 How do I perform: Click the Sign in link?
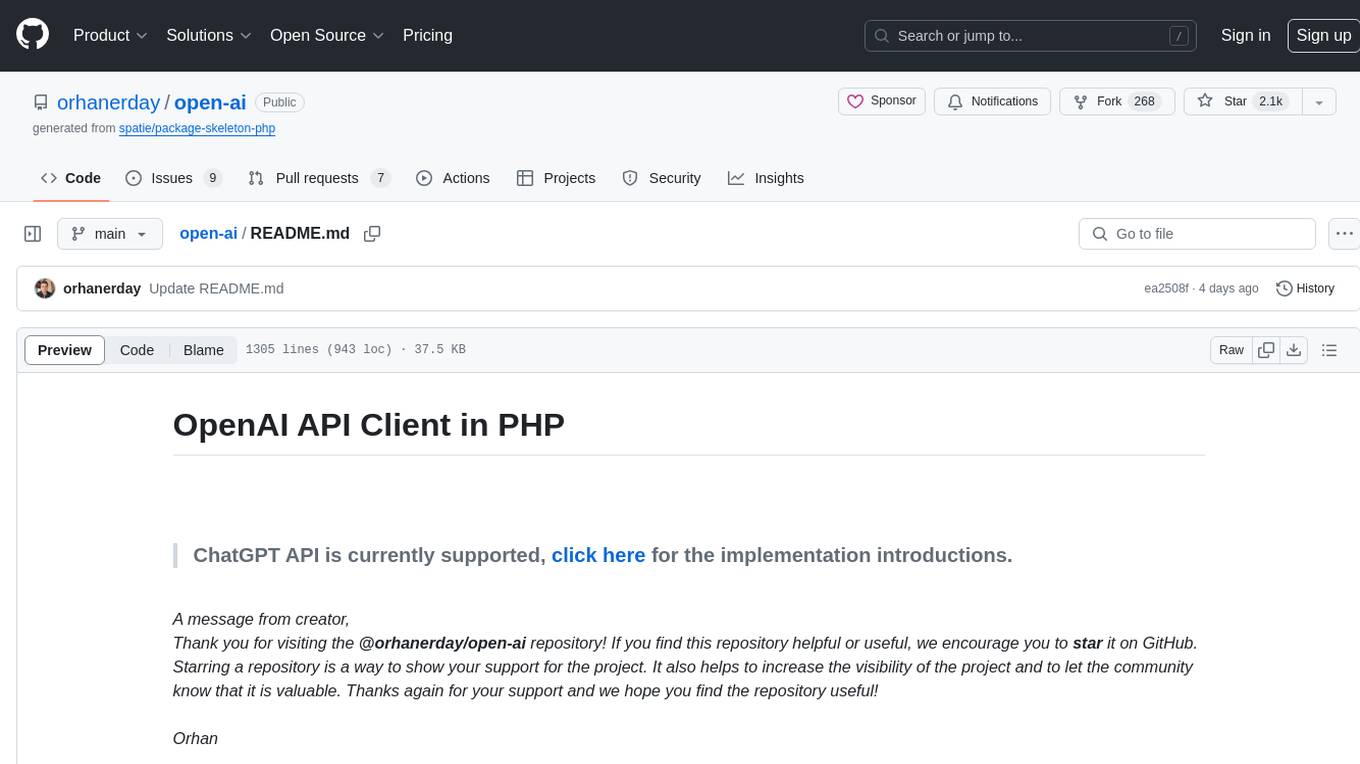tap(1245, 35)
